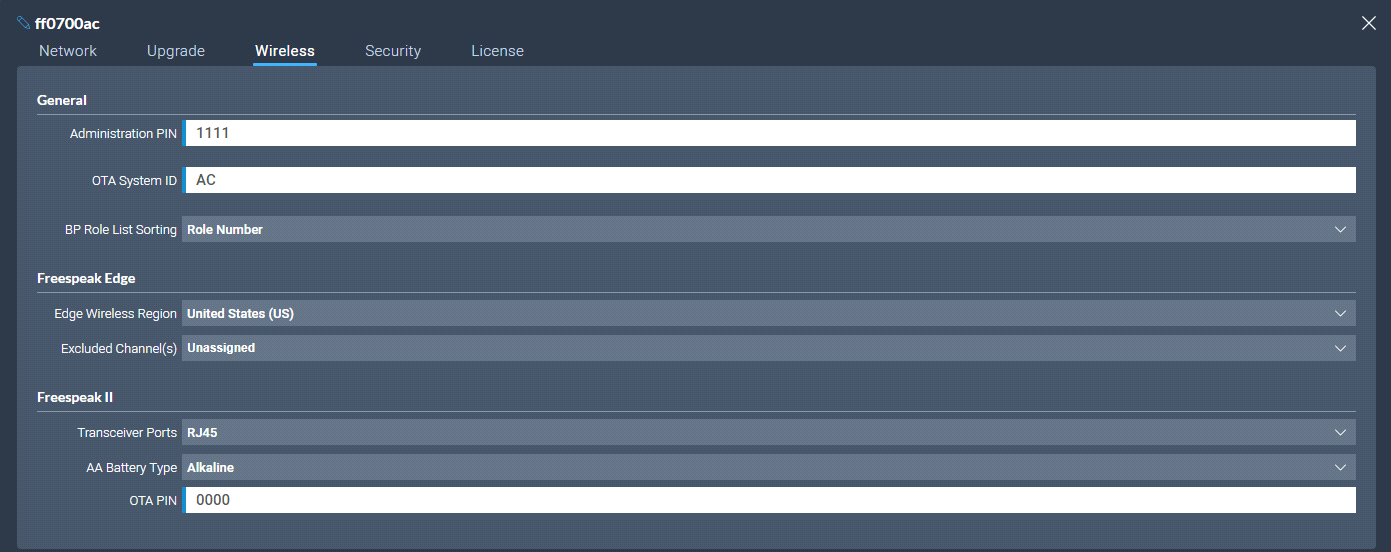The height and width of the screenshot is (552, 1391).
Task: Click the chevron arrow on Role Number row
Action: 1341,229
